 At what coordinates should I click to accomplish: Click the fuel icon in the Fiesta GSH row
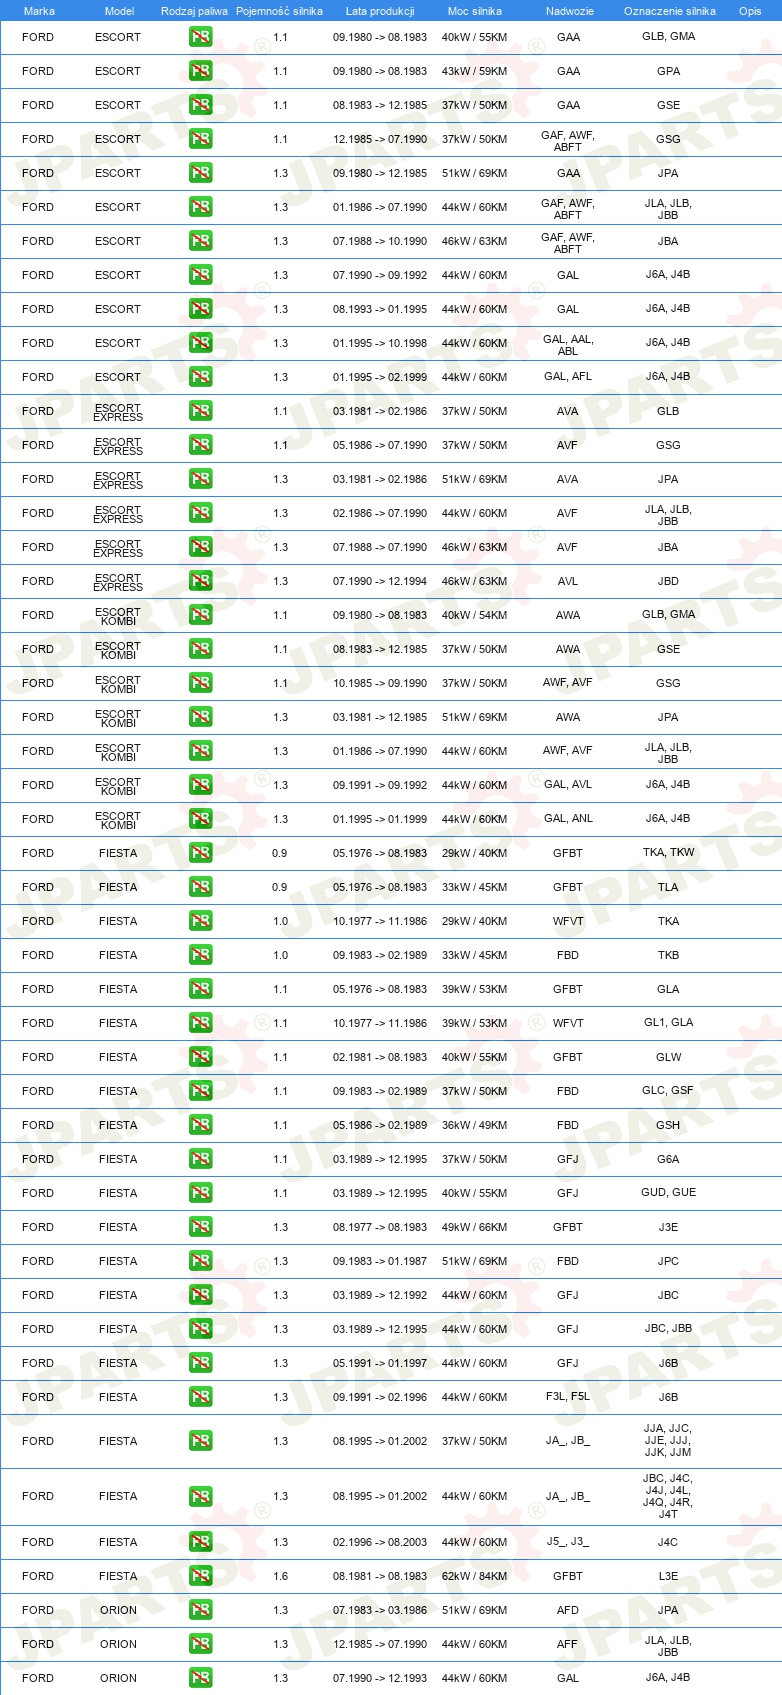tap(200, 1125)
